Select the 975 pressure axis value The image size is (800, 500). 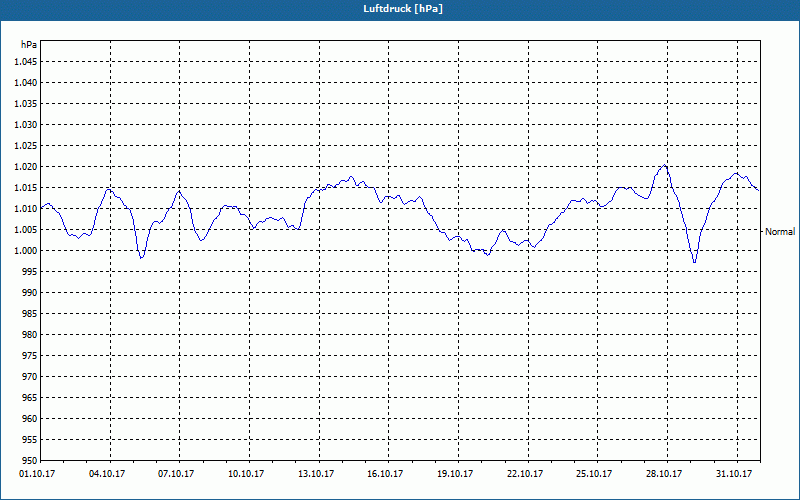pyautogui.click(x=30, y=356)
